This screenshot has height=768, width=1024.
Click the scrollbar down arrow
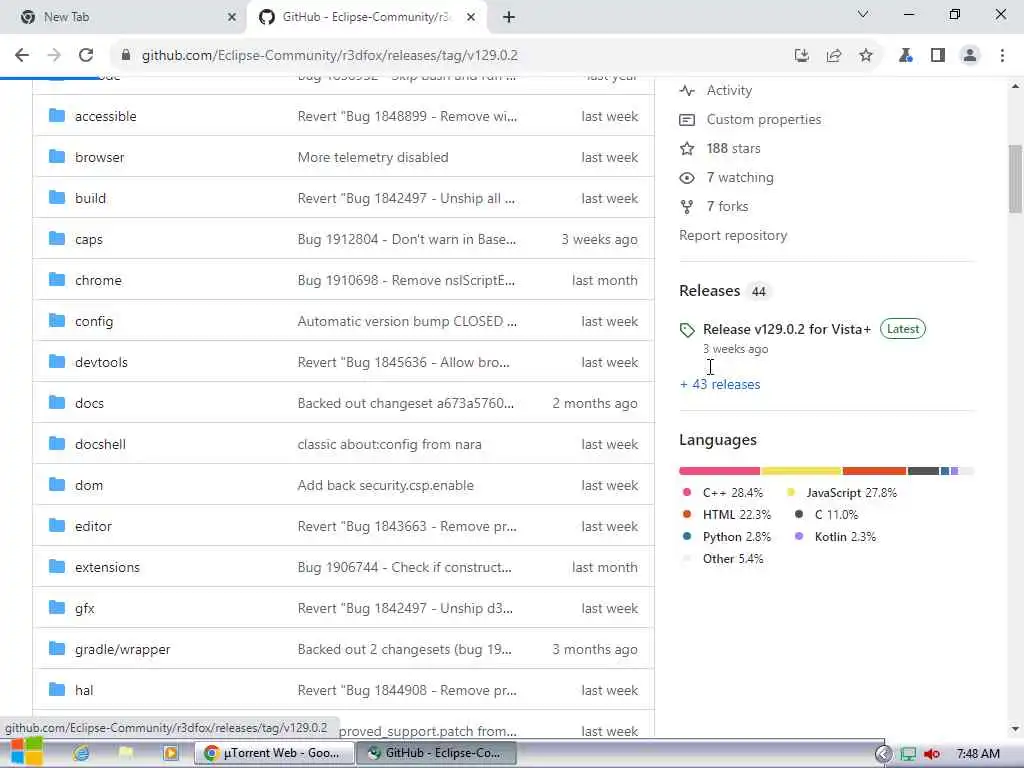[1015, 729]
